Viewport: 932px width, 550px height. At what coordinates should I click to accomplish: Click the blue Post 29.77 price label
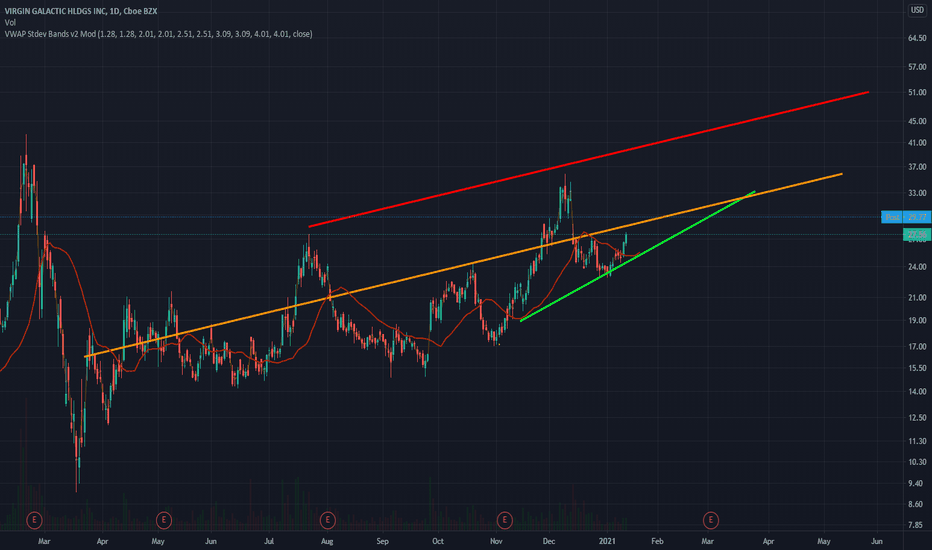coord(906,217)
